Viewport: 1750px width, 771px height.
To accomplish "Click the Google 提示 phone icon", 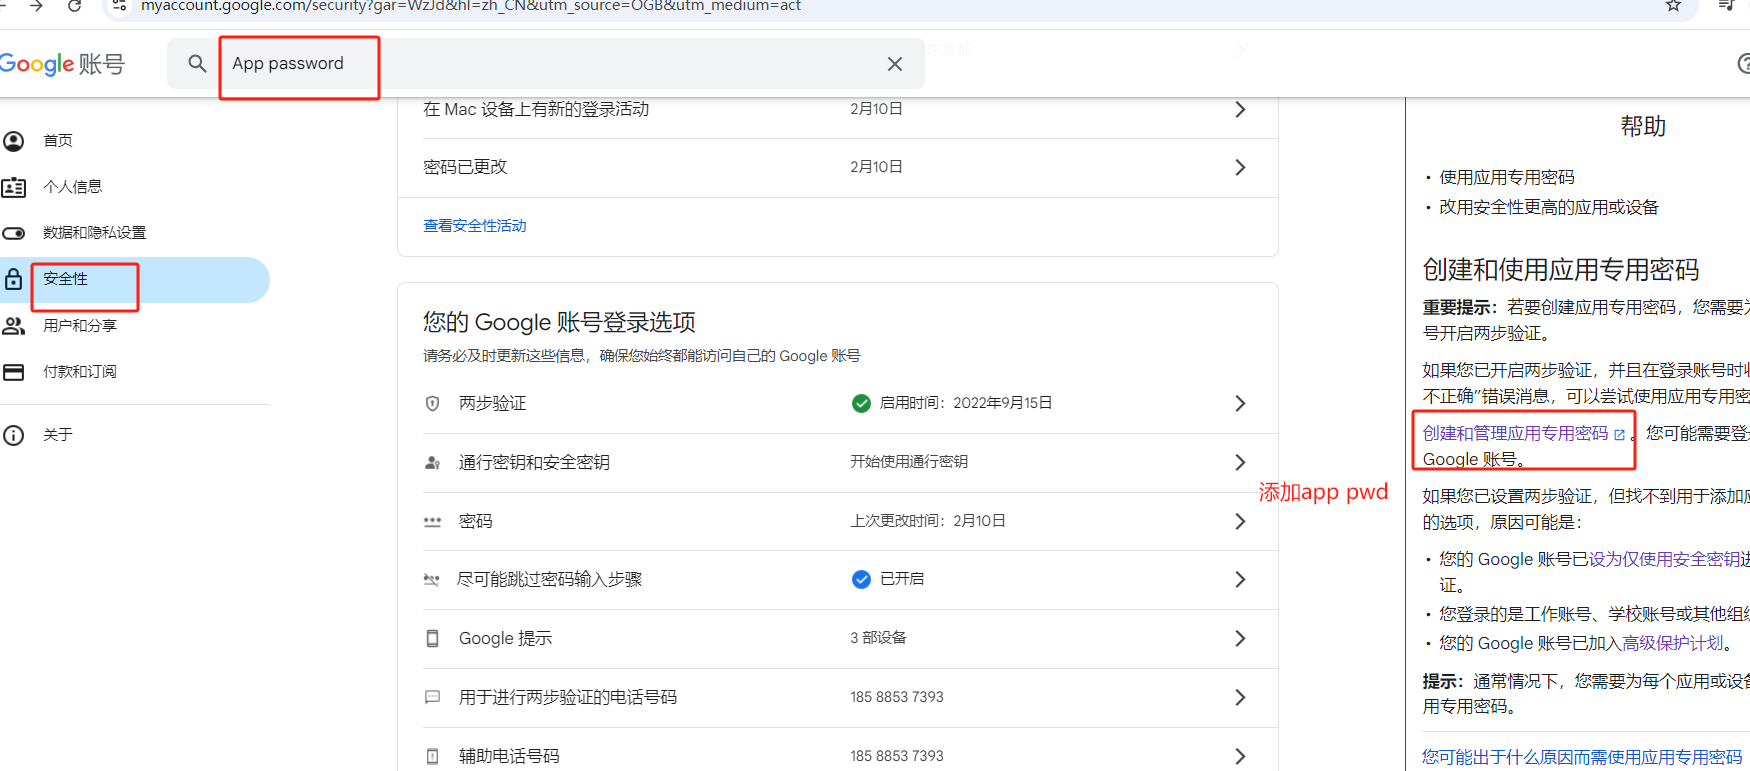I will coord(433,638).
